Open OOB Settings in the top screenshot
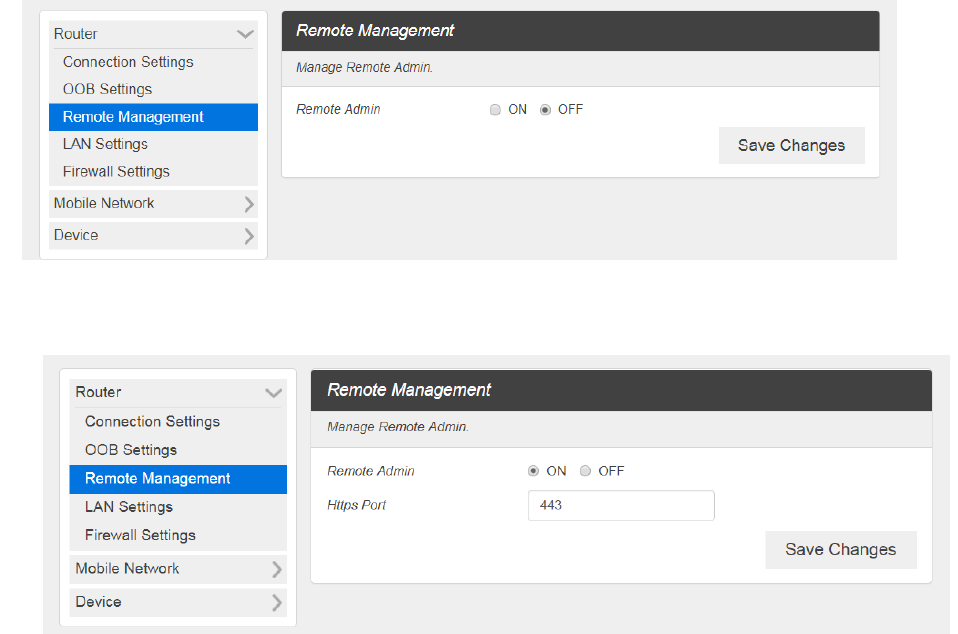Screen dimensions: 958x634 (x=107, y=89)
